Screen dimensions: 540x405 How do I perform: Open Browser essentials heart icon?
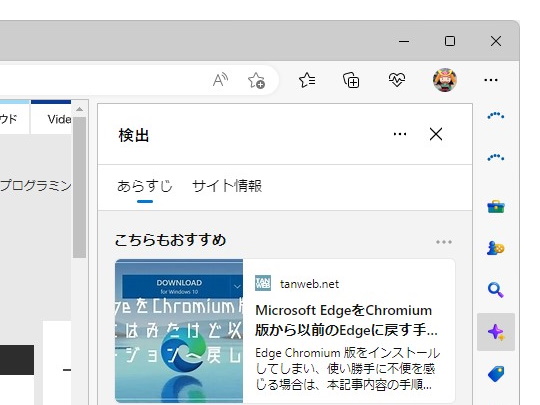pos(397,80)
